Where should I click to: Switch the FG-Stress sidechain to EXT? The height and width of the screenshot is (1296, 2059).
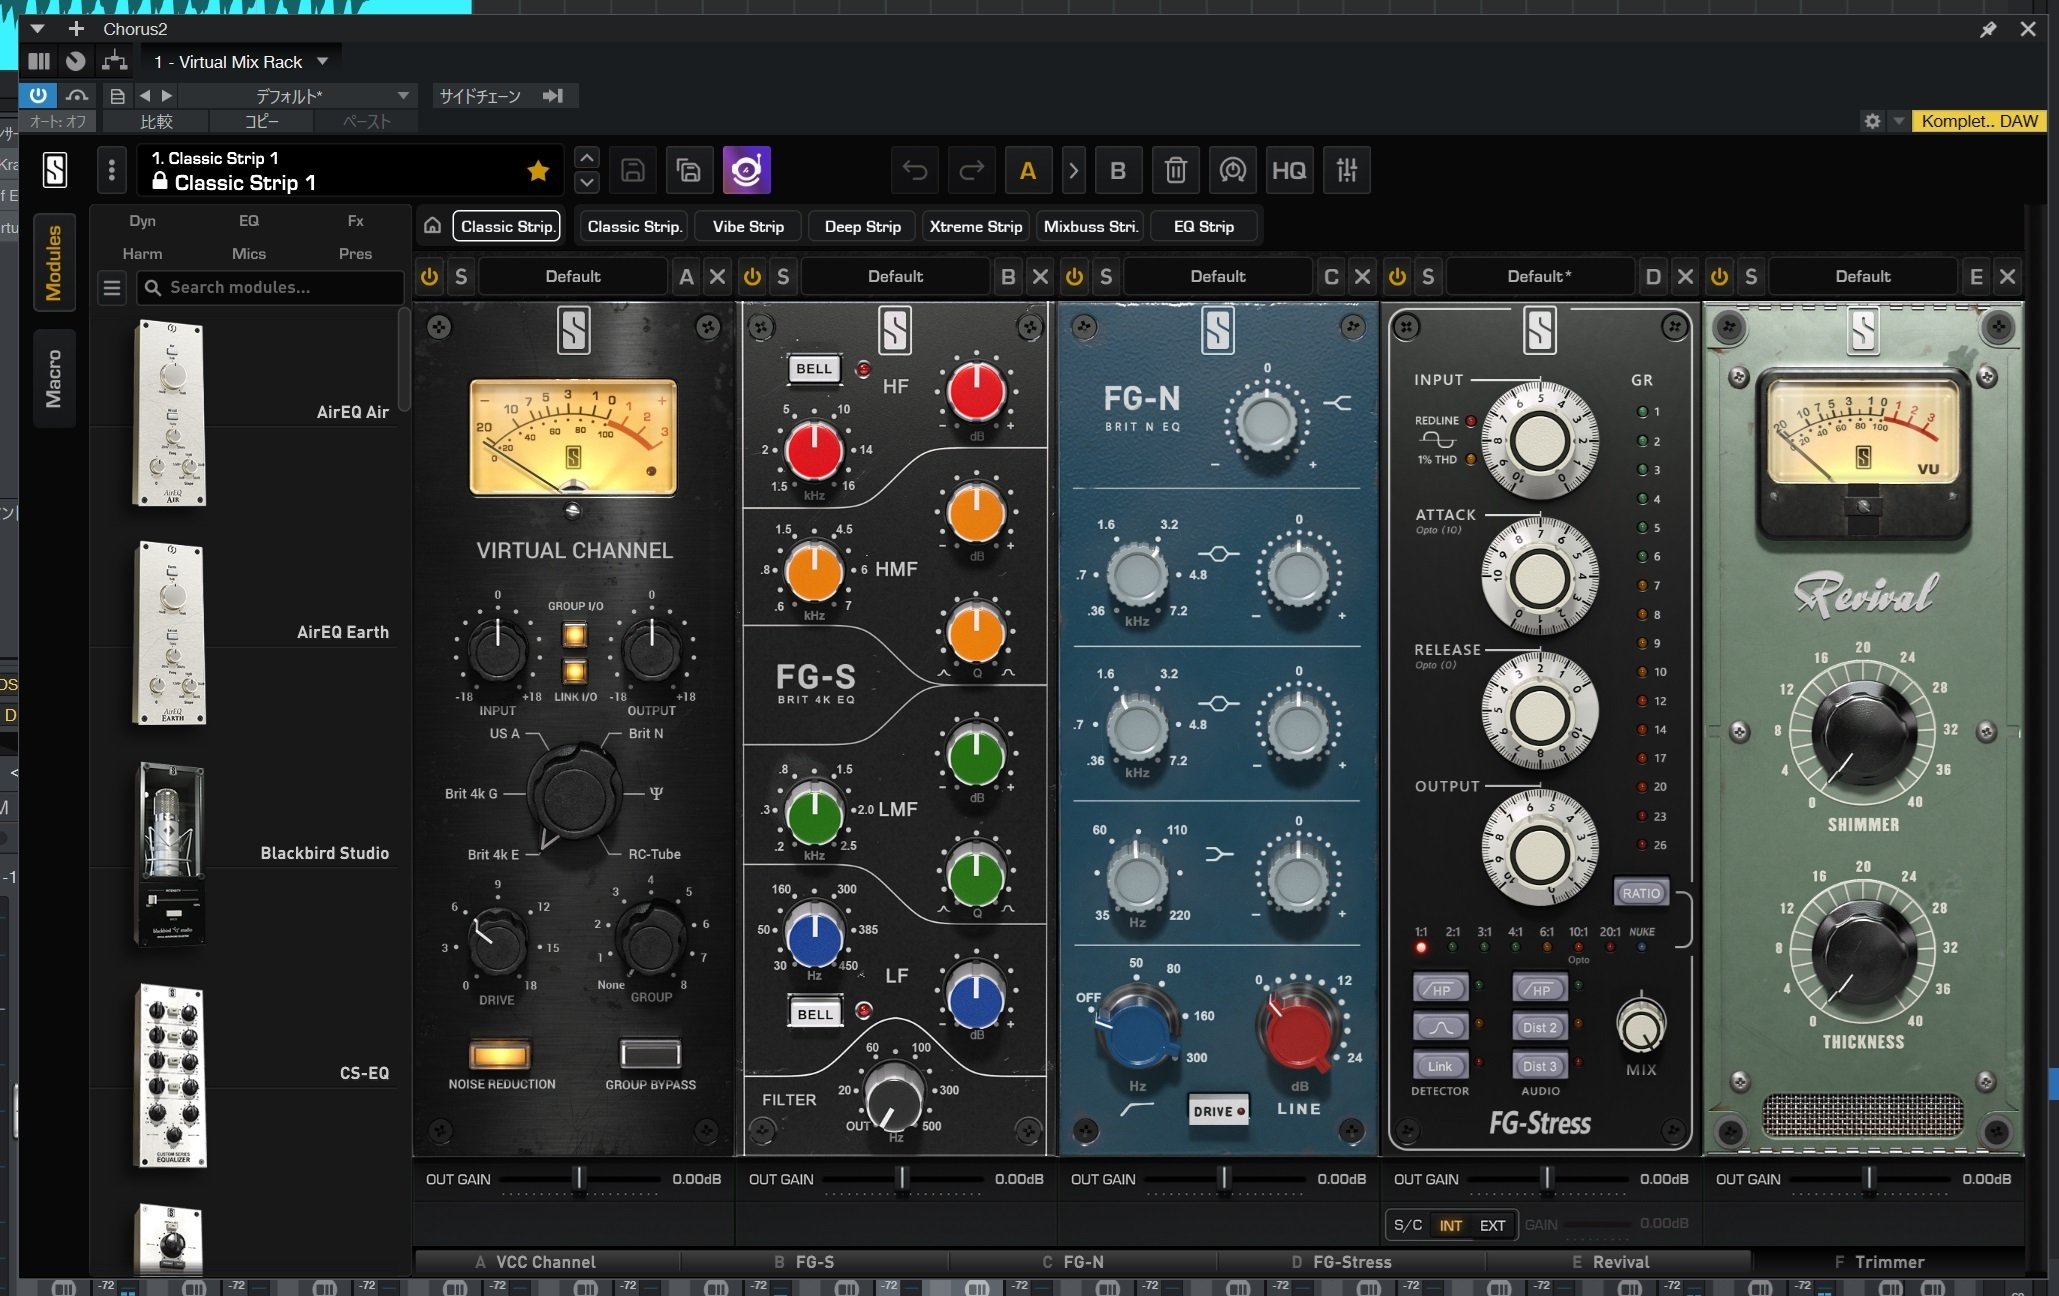[1493, 1224]
